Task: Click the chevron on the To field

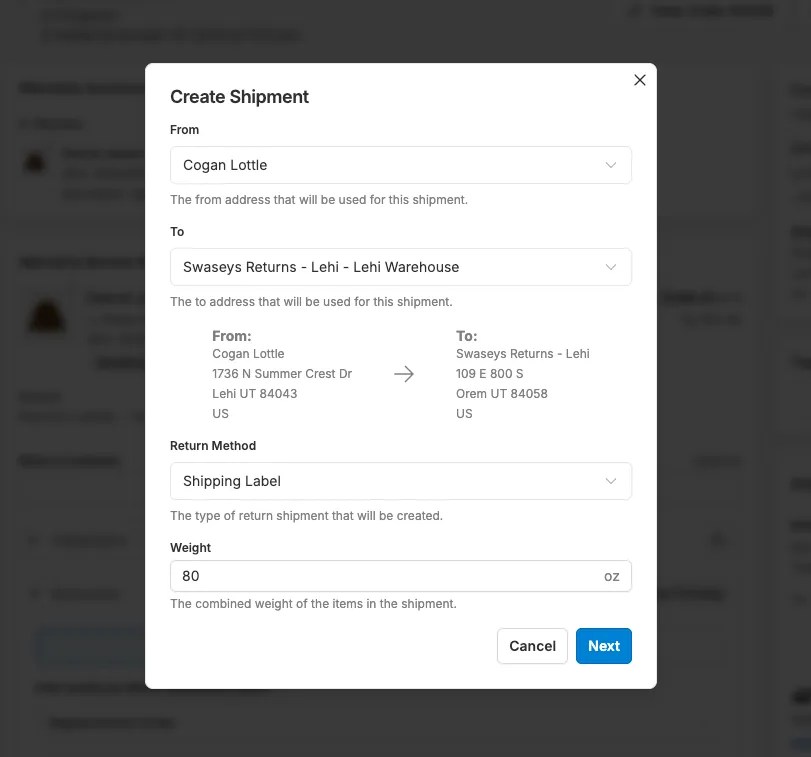Action: click(610, 267)
